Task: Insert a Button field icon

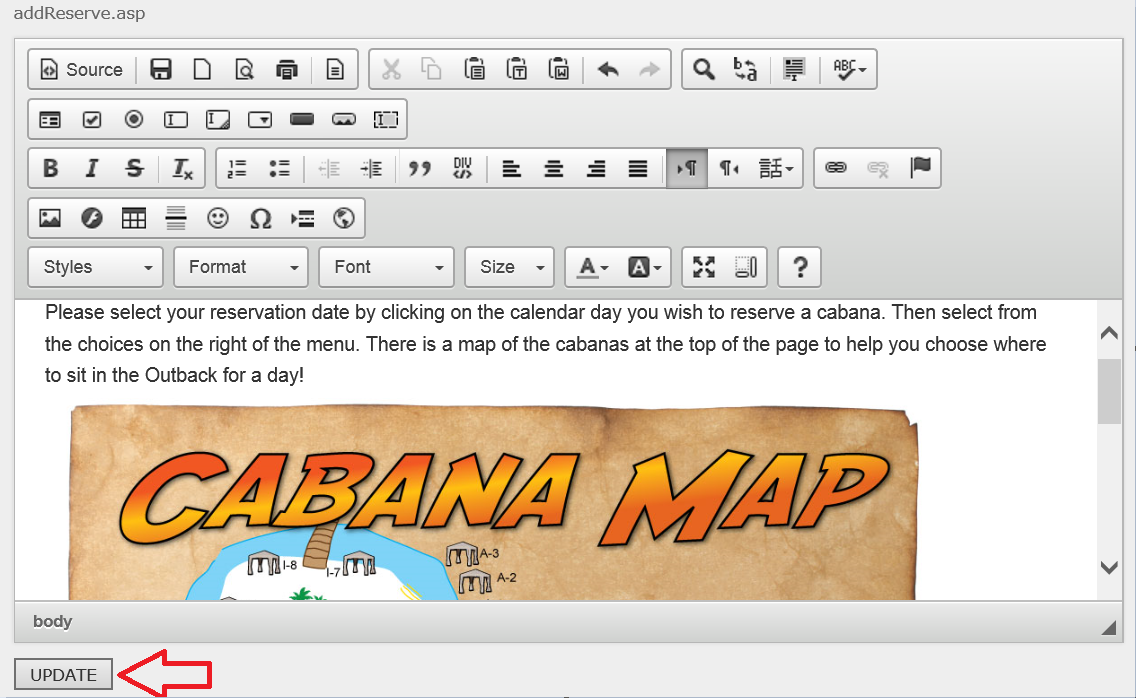Action: click(x=302, y=120)
